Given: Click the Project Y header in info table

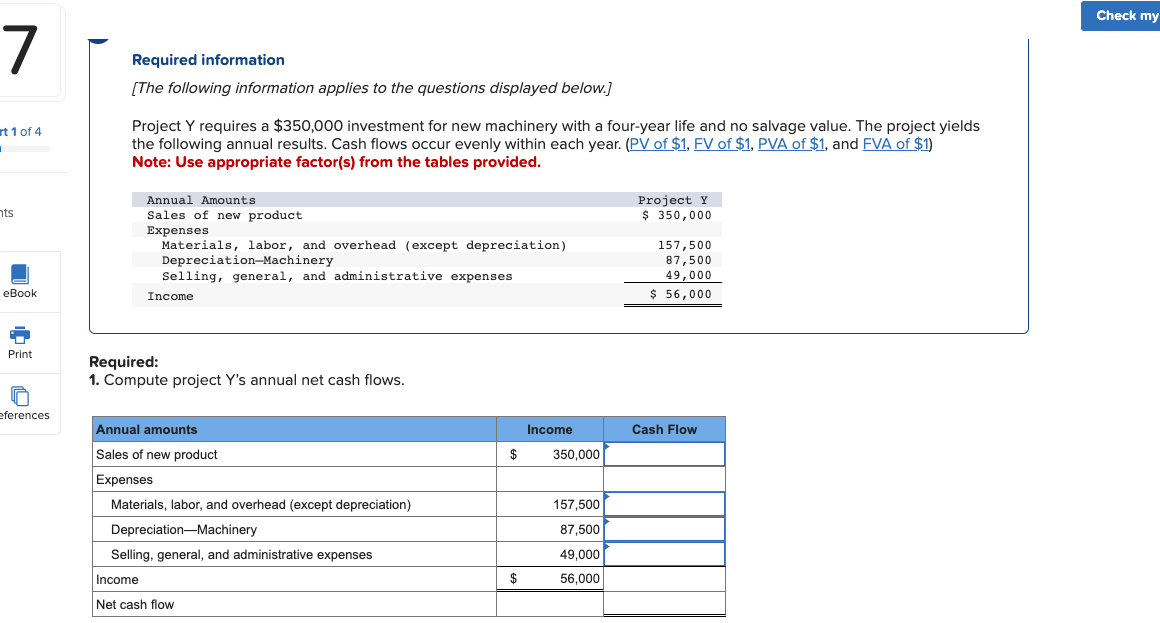Looking at the screenshot, I should pos(672,201).
